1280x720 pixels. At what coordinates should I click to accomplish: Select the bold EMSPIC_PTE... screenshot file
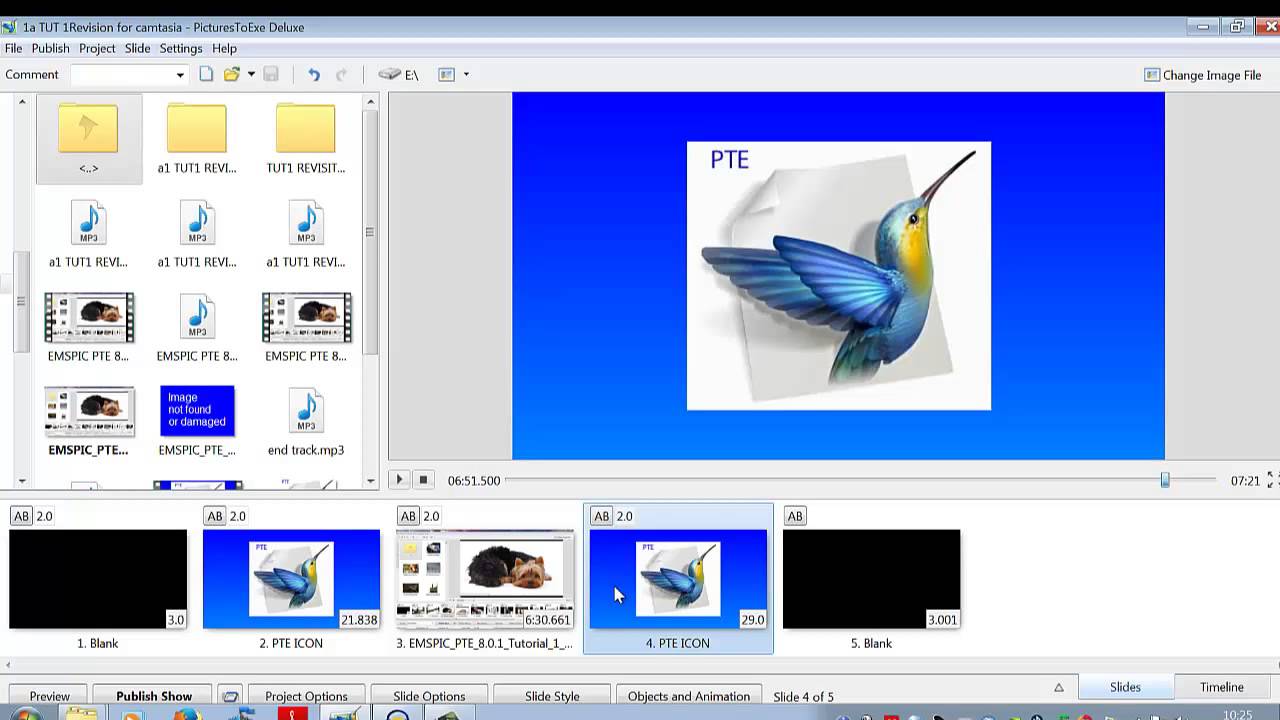[88, 421]
